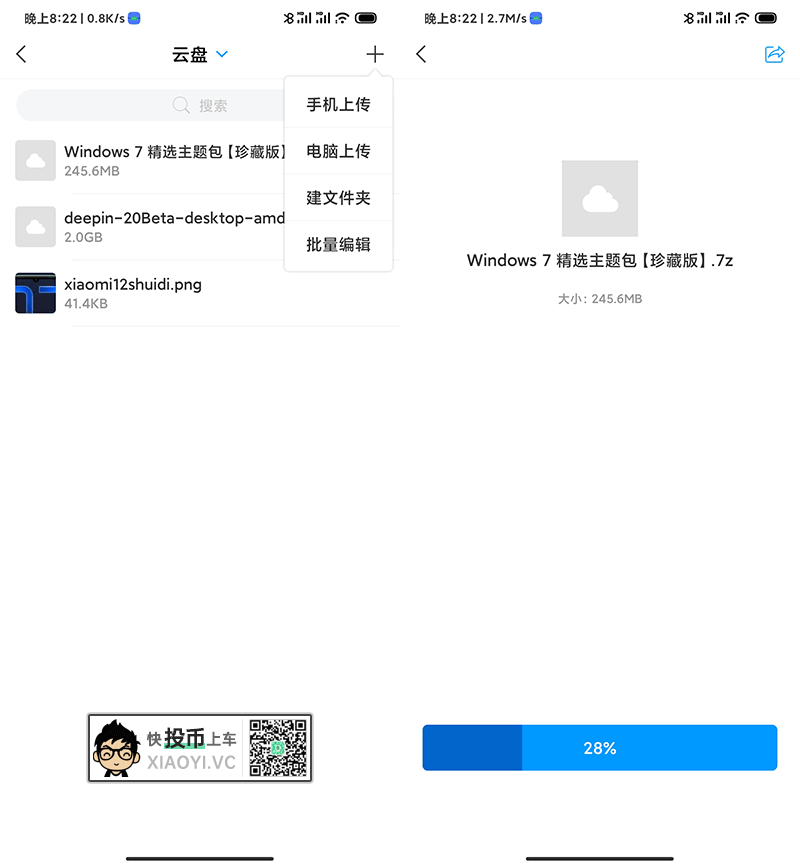Select the cloud icon above the downloading filename

pos(600,198)
